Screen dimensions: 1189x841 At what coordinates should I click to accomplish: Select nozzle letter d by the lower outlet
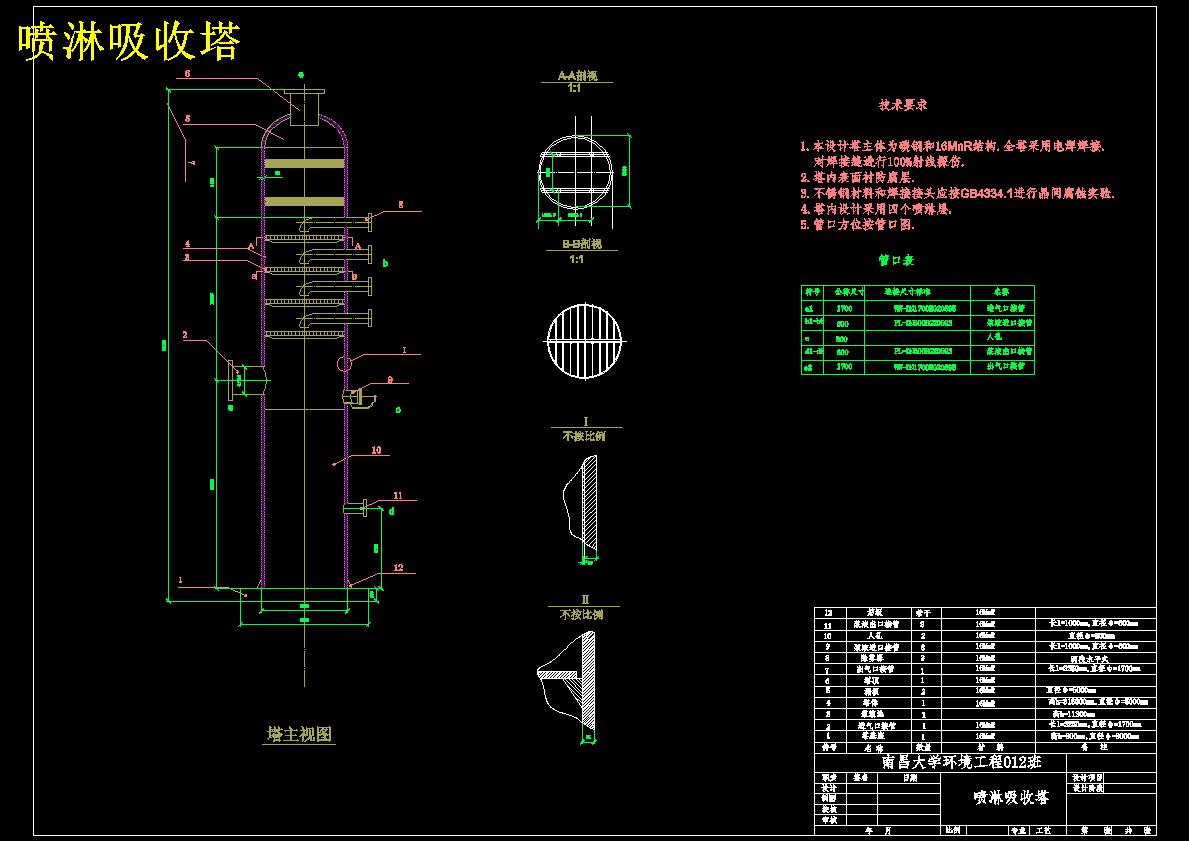[391, 512]
